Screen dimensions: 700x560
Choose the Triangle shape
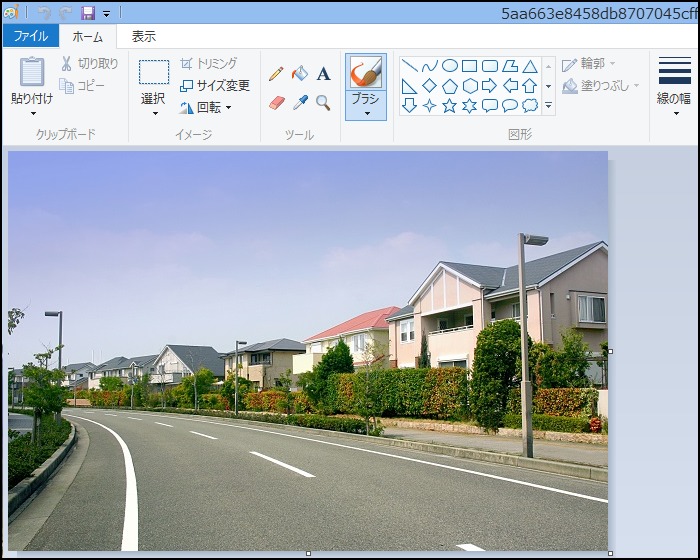pyautogui.click(x=530, y=66)
